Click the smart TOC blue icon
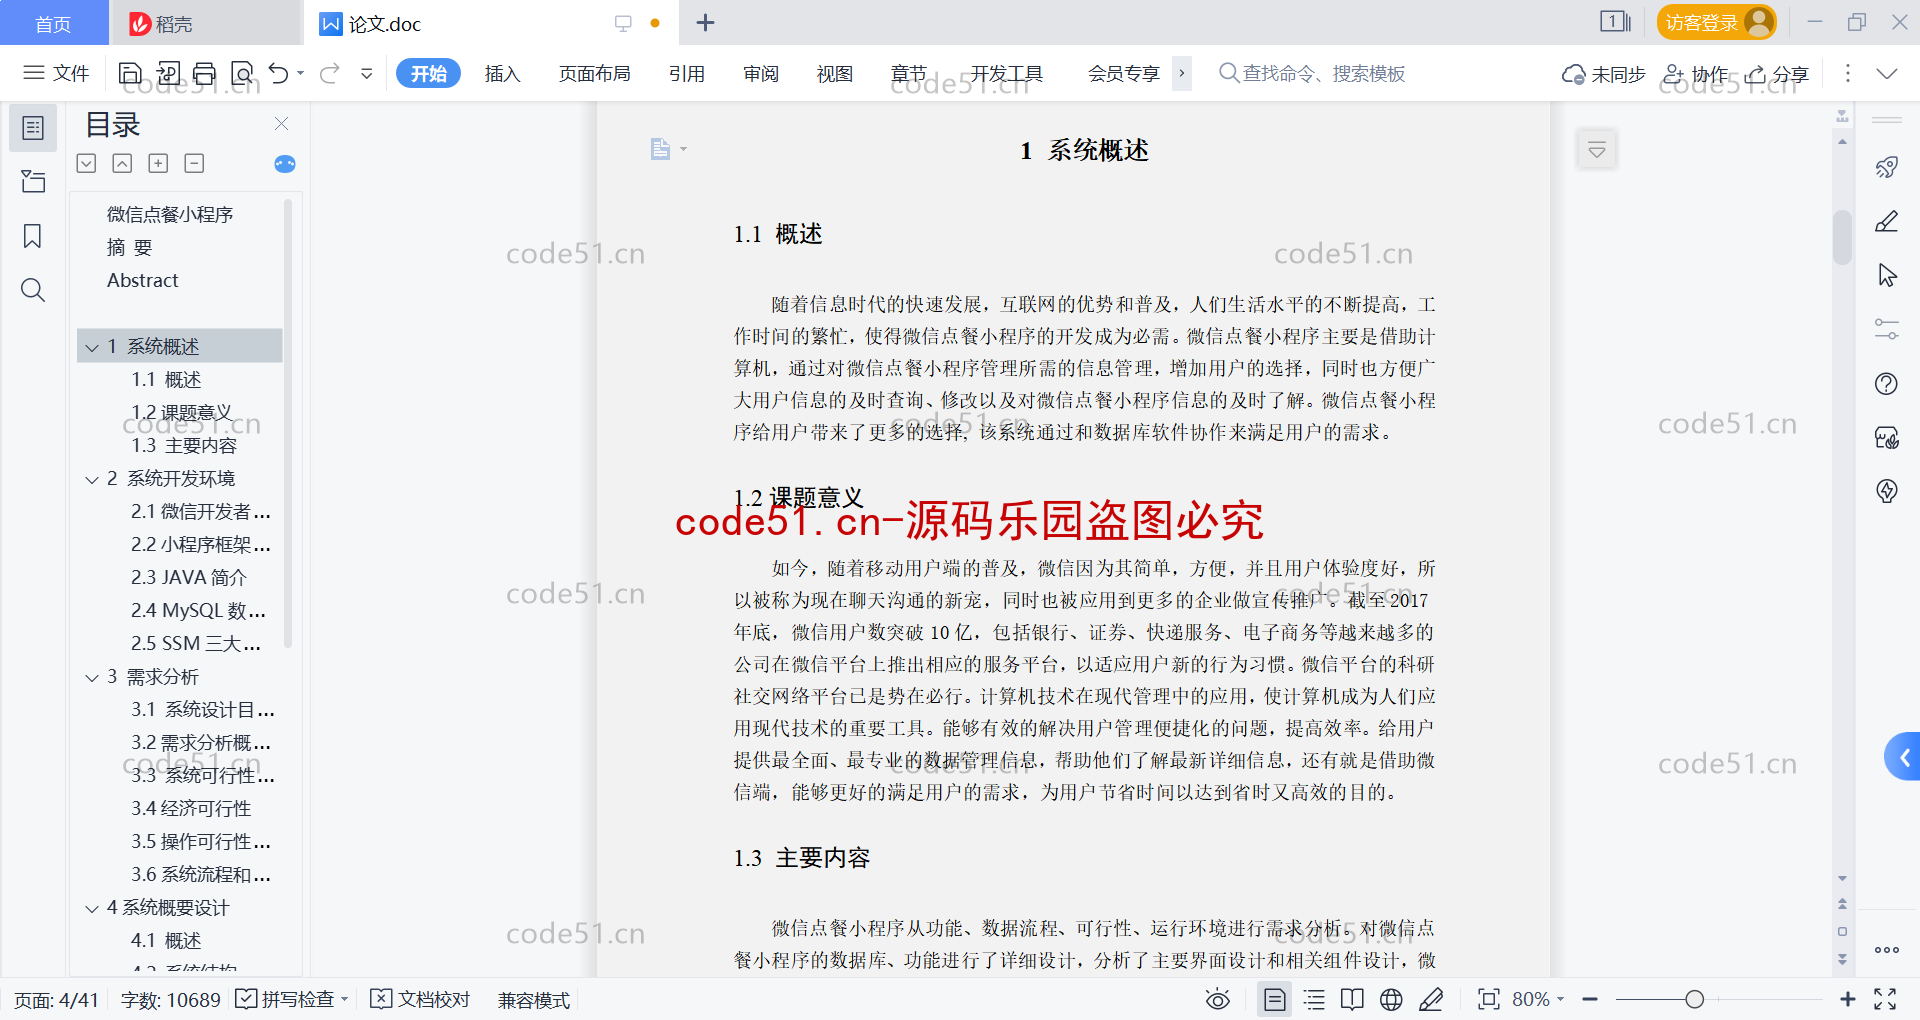This screenshot has width=1920, height=1020. tap(285, 164)
